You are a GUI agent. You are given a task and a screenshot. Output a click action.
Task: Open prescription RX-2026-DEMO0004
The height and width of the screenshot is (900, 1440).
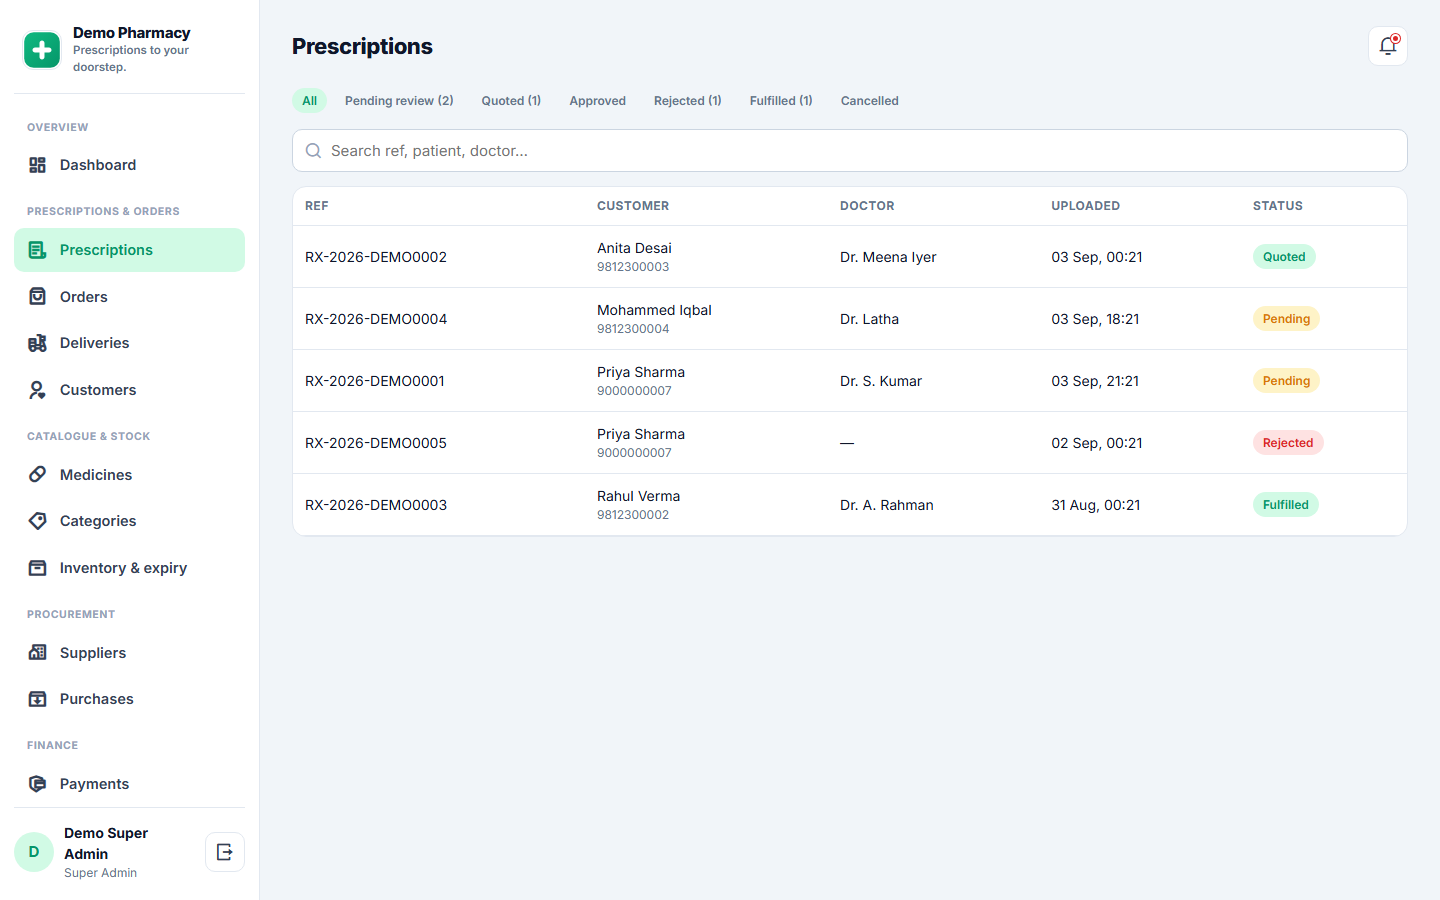(x=376, y=319)
